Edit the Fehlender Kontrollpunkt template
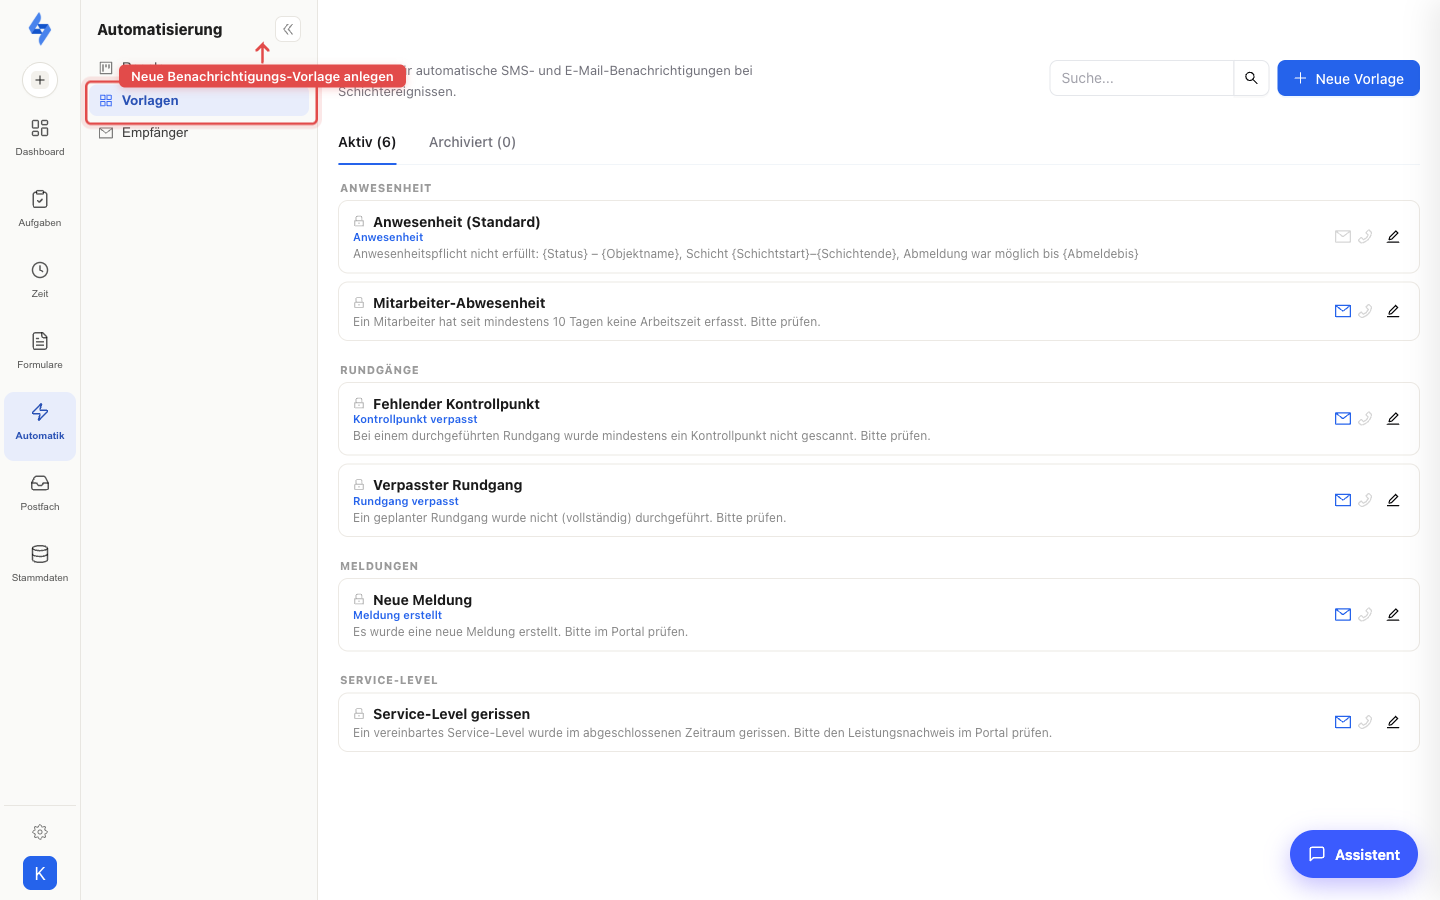The image size is (1440, 900). point(1393,419)
